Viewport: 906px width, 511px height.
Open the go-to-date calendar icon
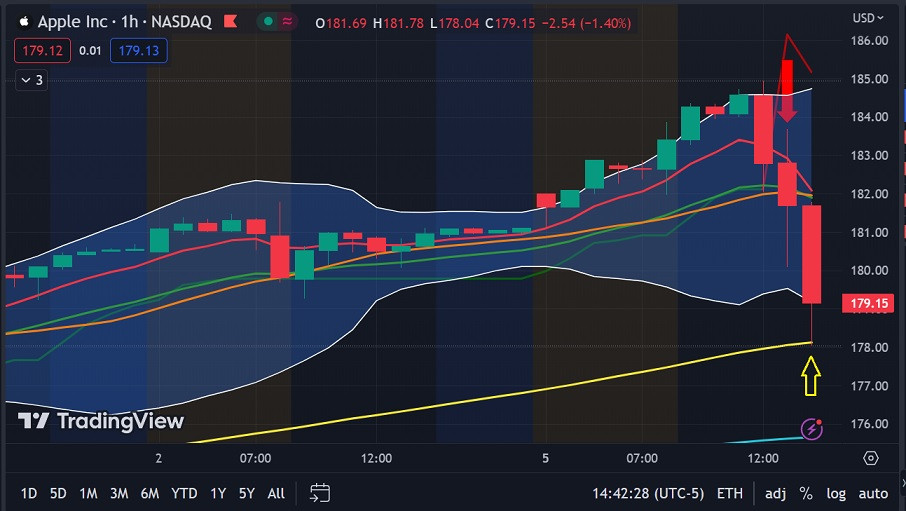pyautogui.click(x=320, y=493)
